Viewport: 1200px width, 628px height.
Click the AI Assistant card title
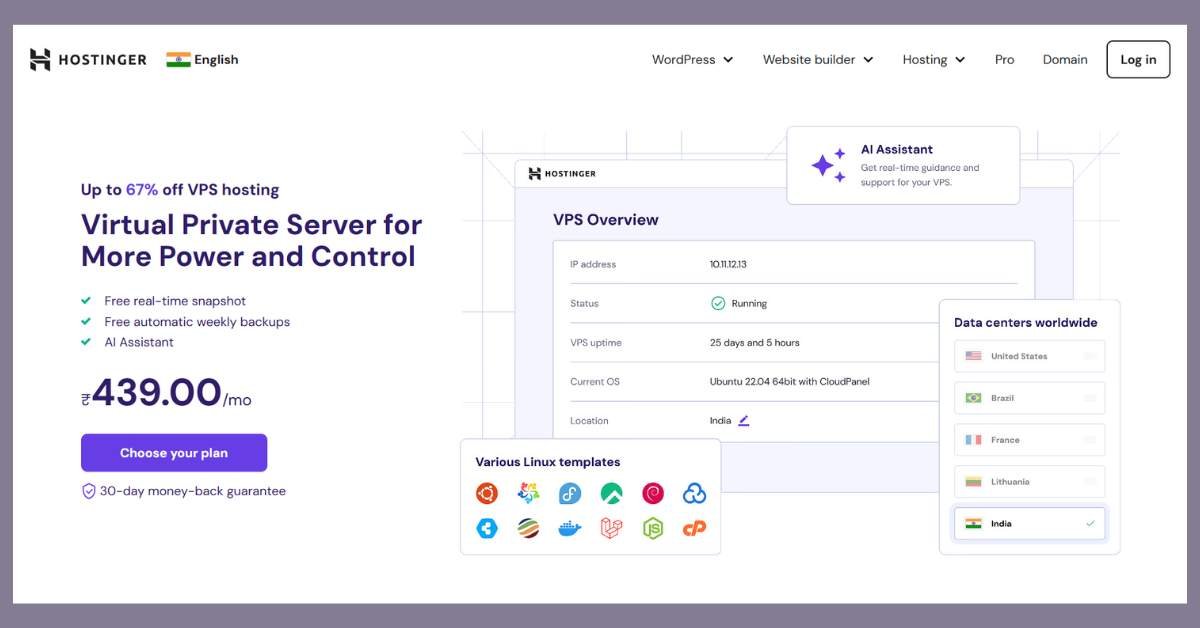point(897,150)
